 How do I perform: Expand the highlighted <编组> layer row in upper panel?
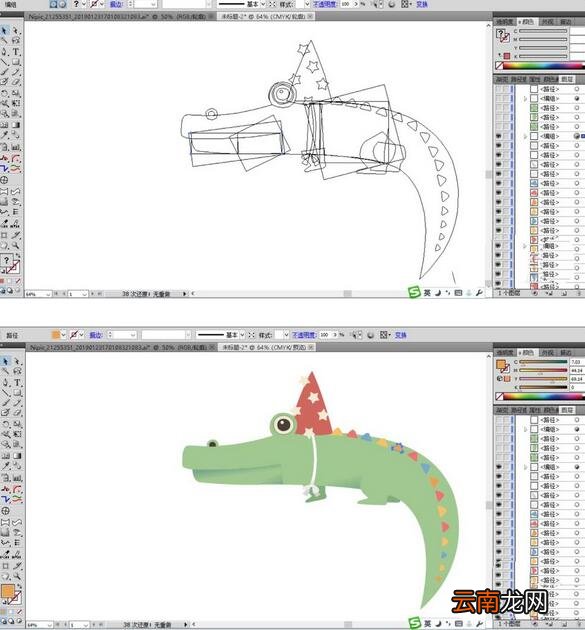525,136
